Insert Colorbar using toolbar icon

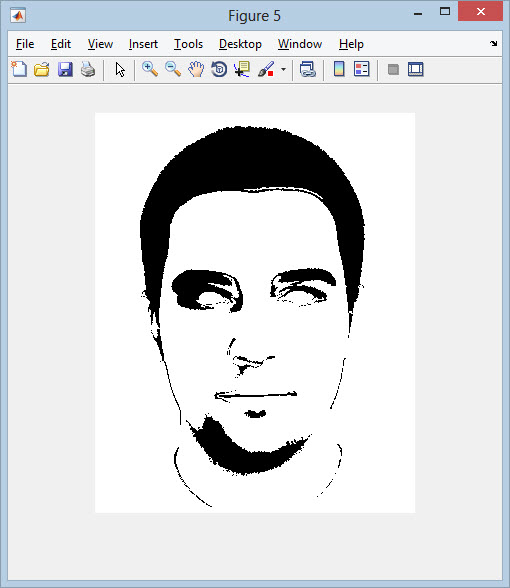point(339,69)
